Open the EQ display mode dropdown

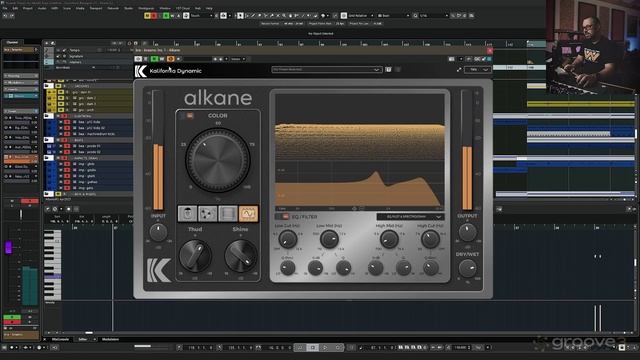[x=410, y=217]
